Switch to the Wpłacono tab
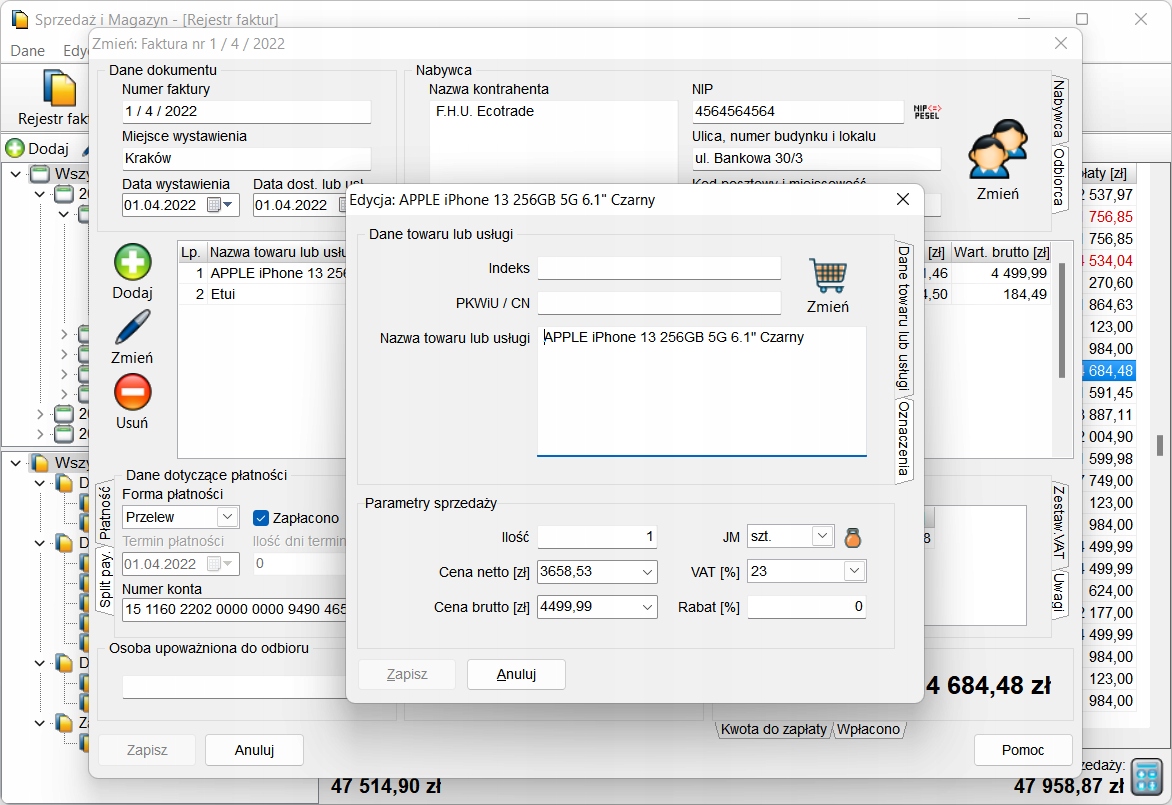Viewport: 1172px width, 805px height. 868,729
